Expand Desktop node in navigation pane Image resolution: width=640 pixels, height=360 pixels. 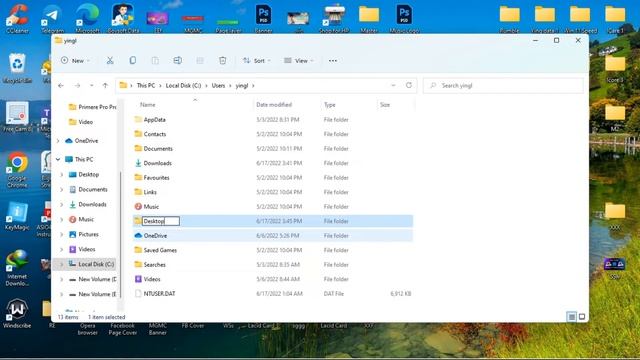coord(62,174)
